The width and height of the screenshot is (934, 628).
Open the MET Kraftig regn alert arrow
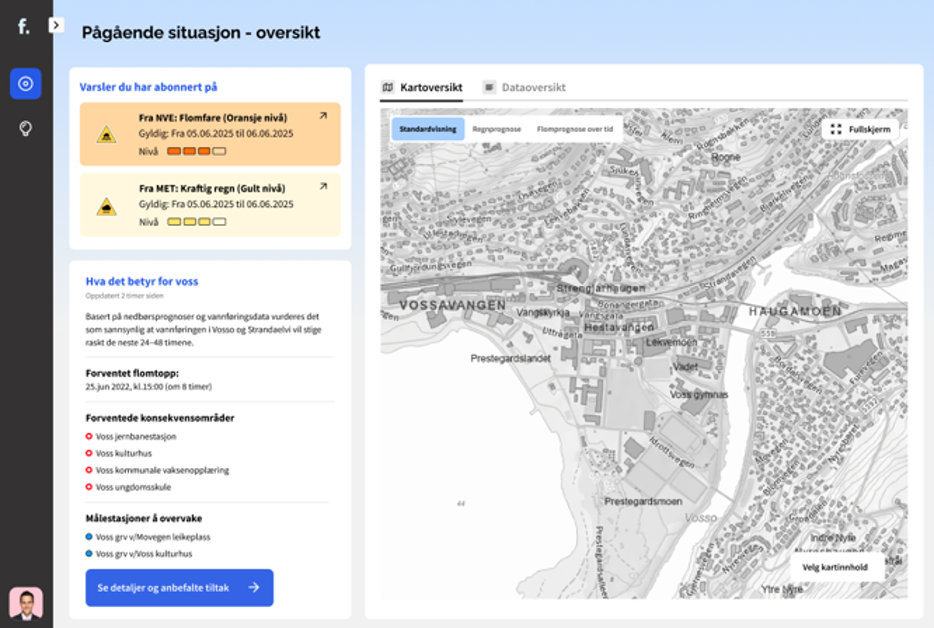pos(323,186)
